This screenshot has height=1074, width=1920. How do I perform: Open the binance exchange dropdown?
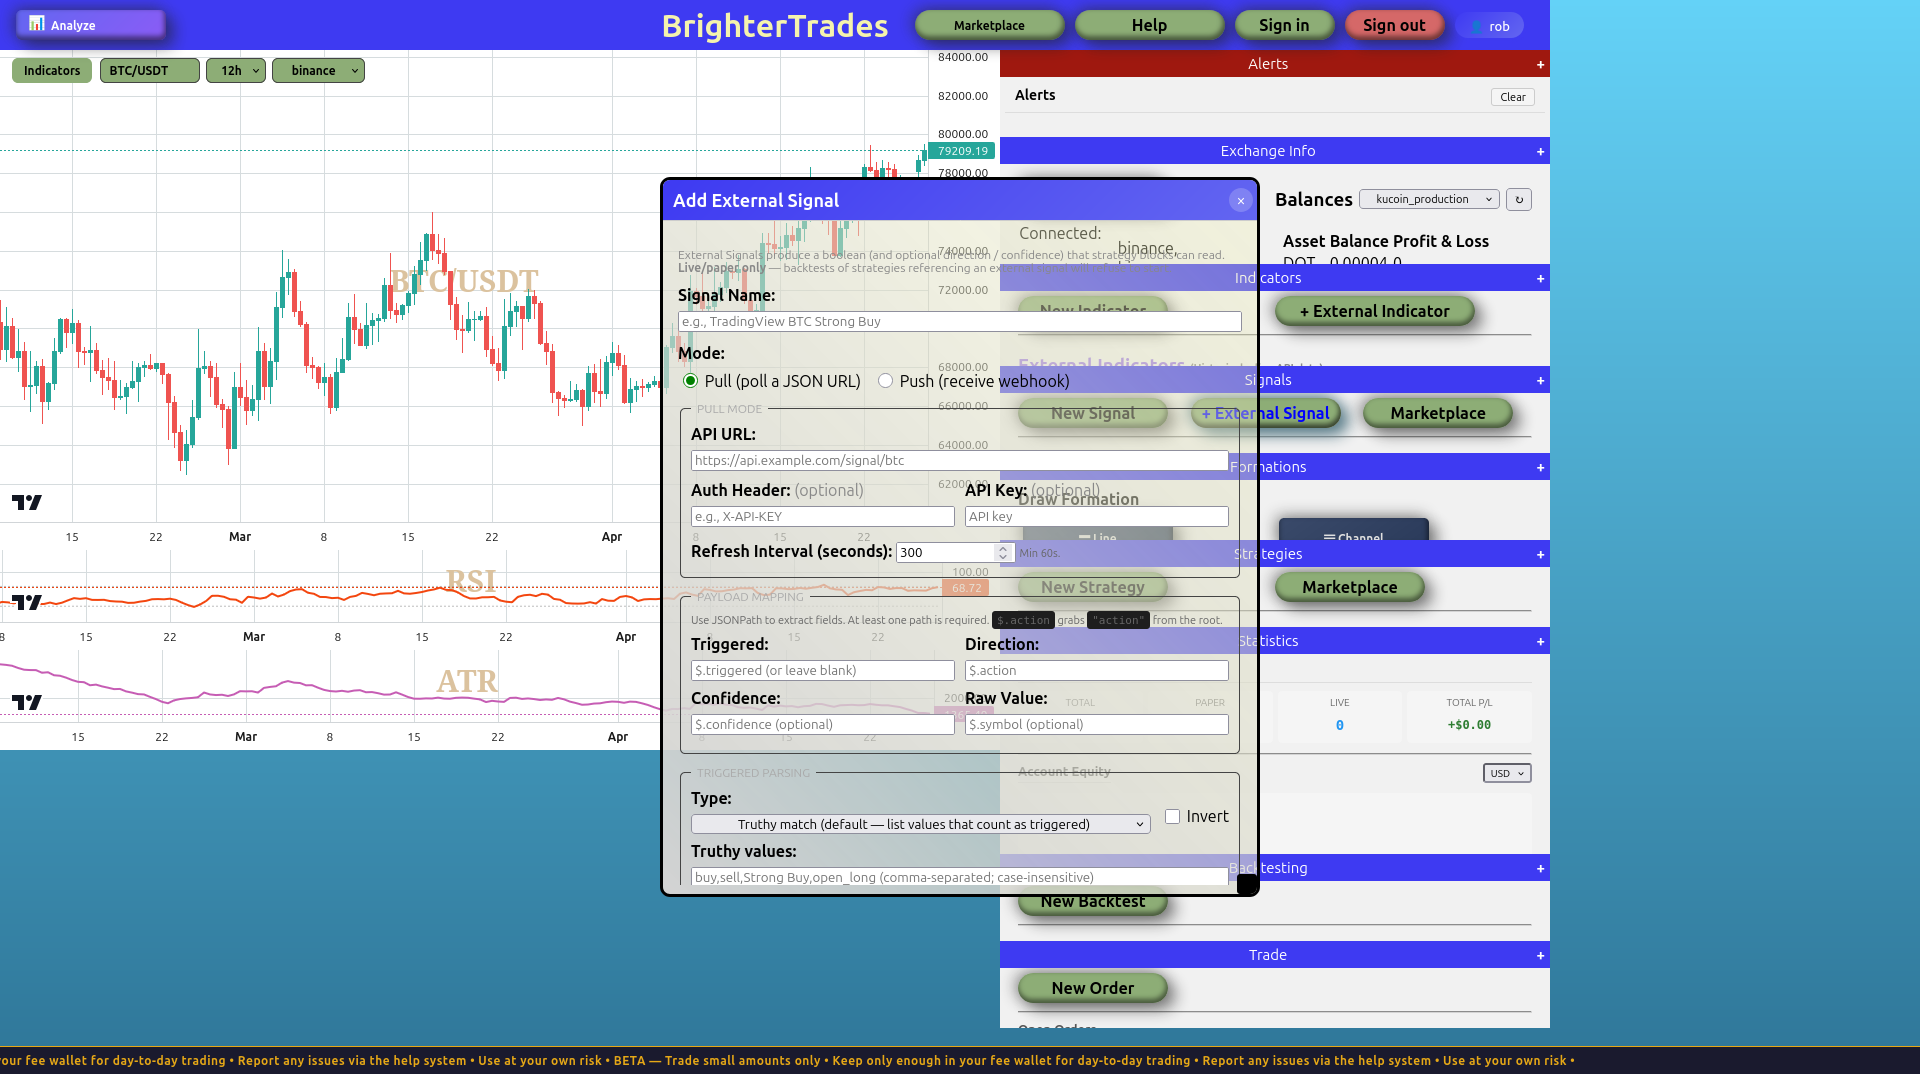318,71
